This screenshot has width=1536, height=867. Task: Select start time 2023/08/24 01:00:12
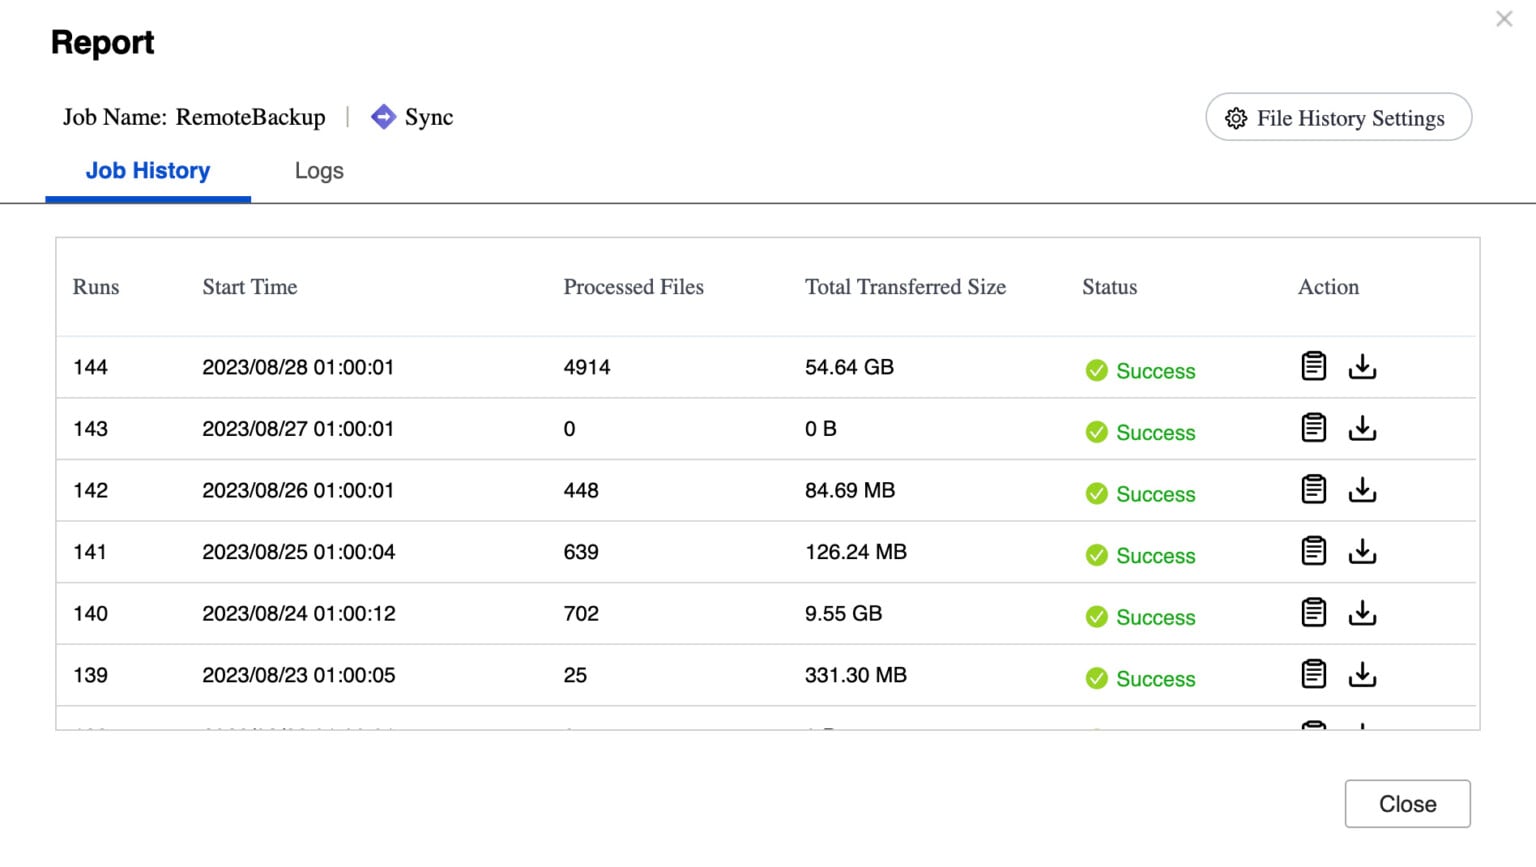pyautogui.click(x=299, y=613)
